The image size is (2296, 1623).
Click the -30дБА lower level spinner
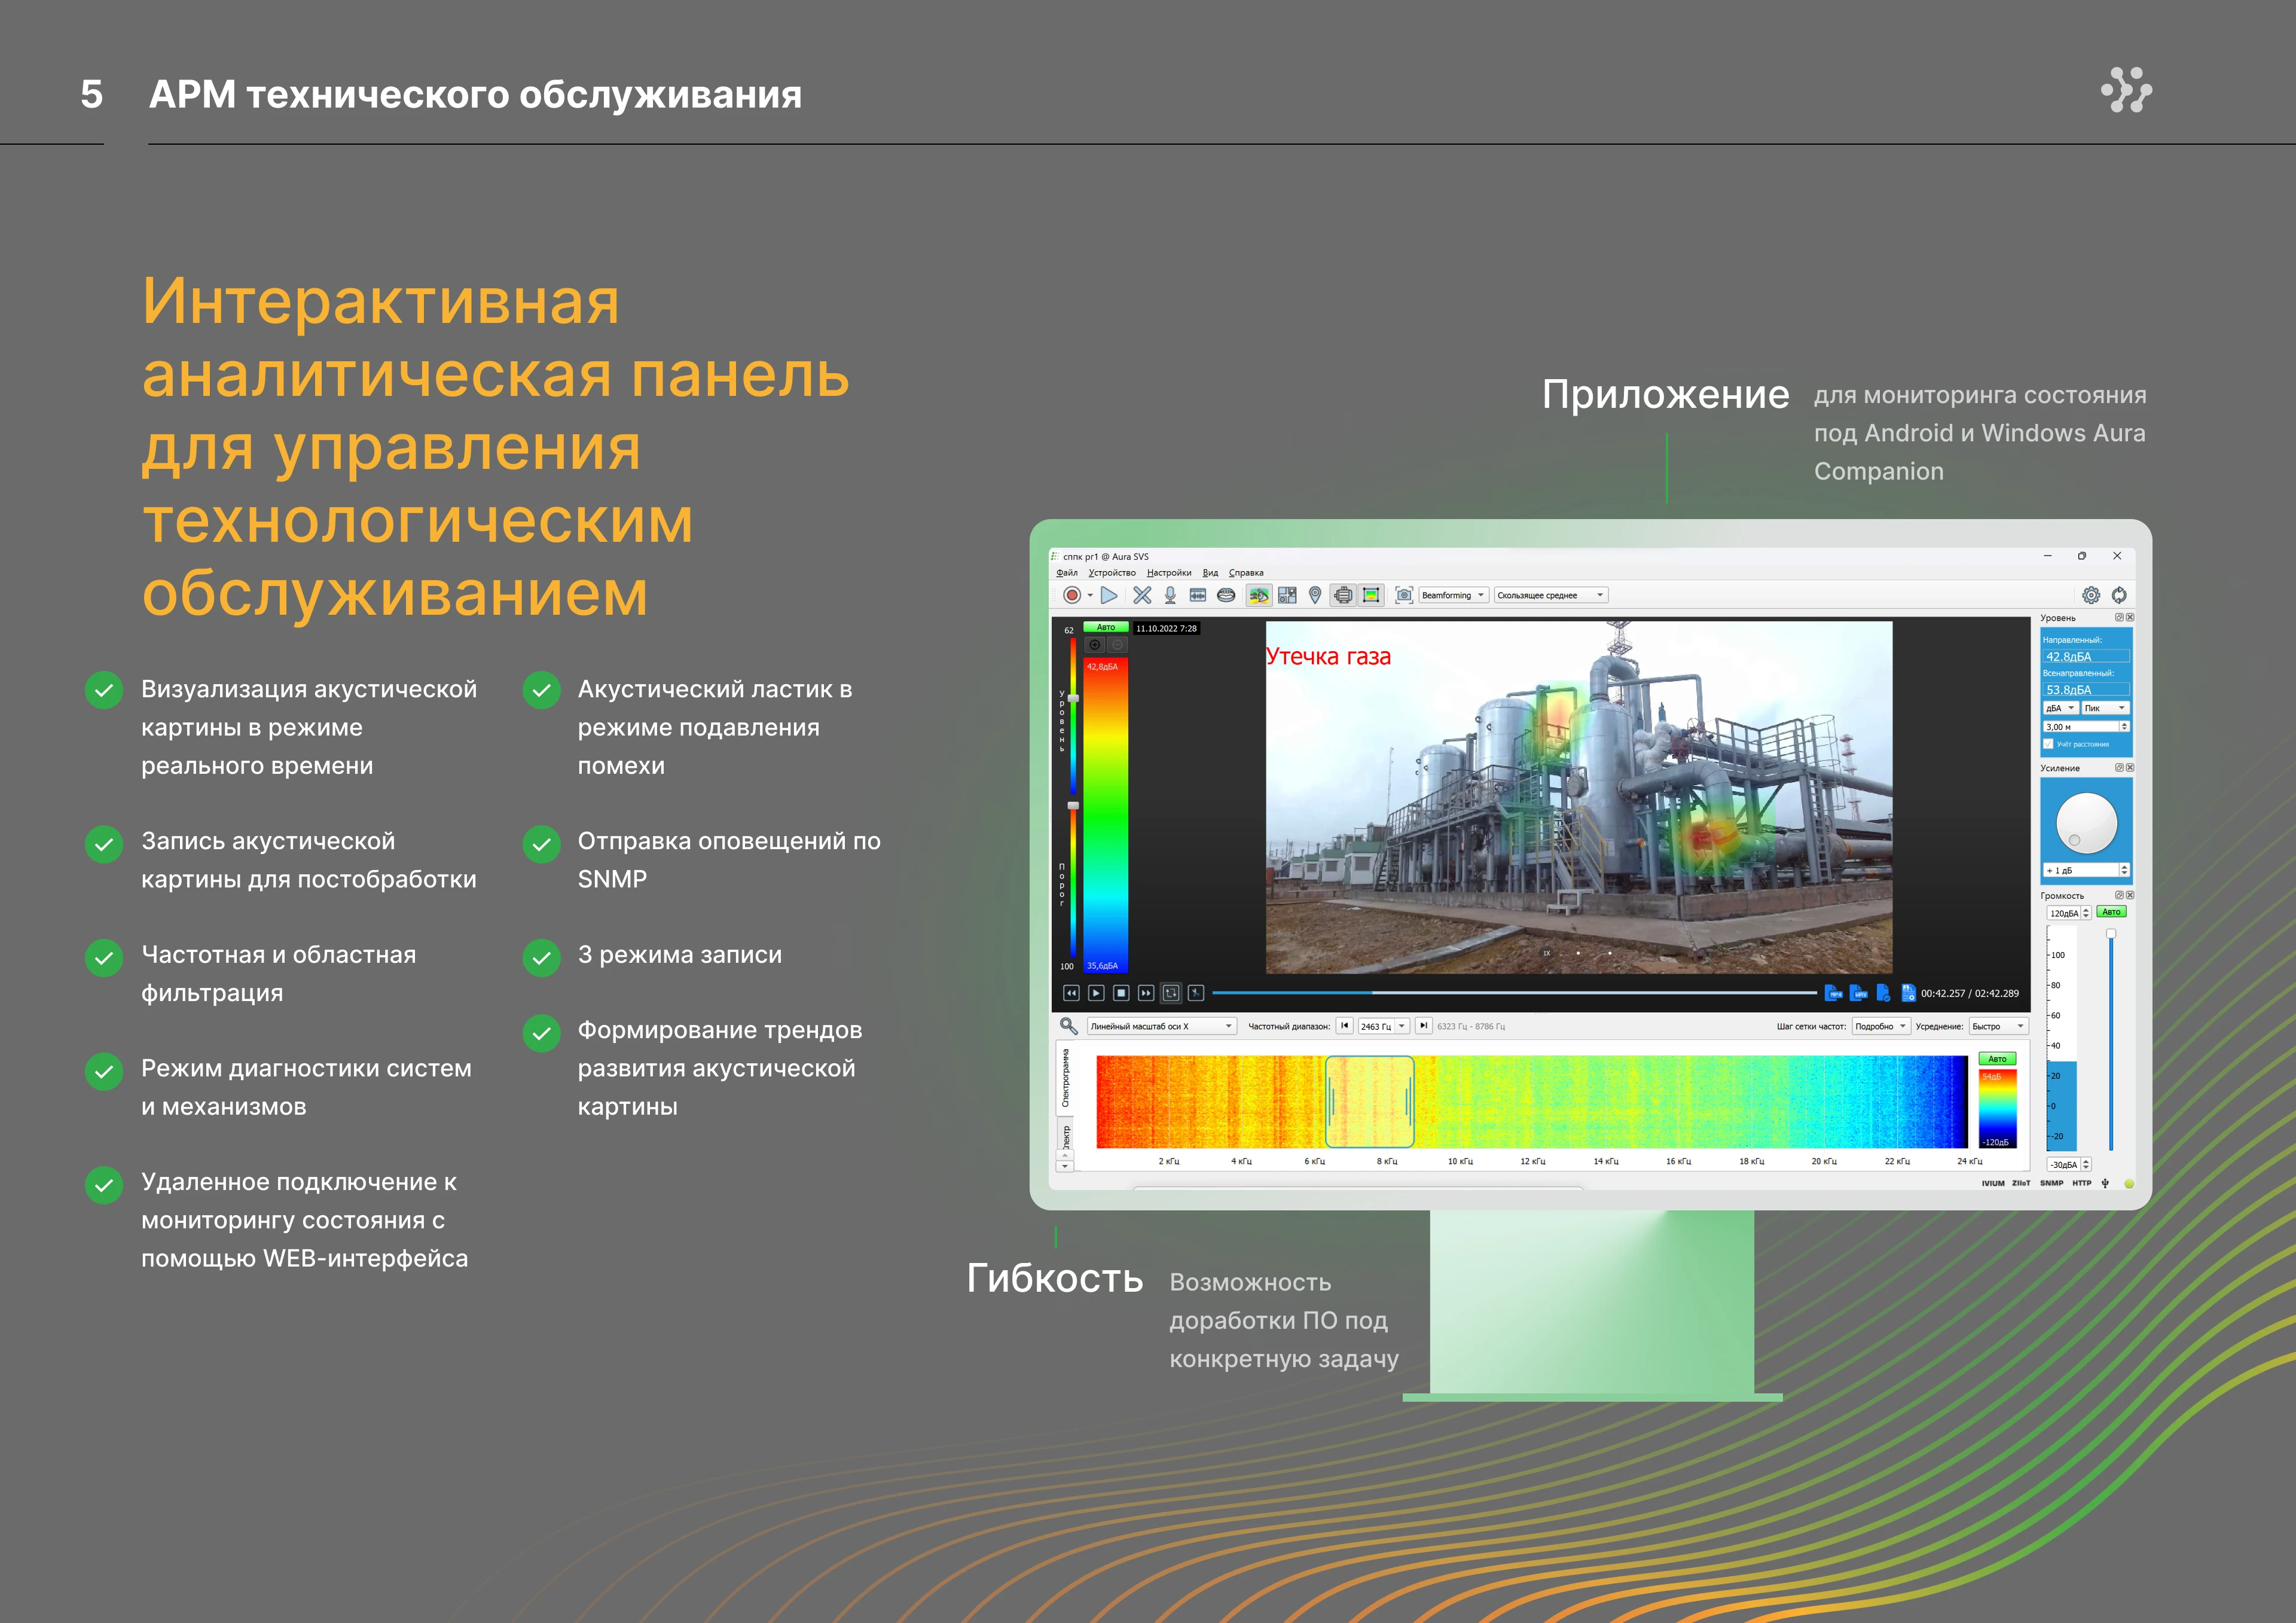click(x=2069, y=1165)
